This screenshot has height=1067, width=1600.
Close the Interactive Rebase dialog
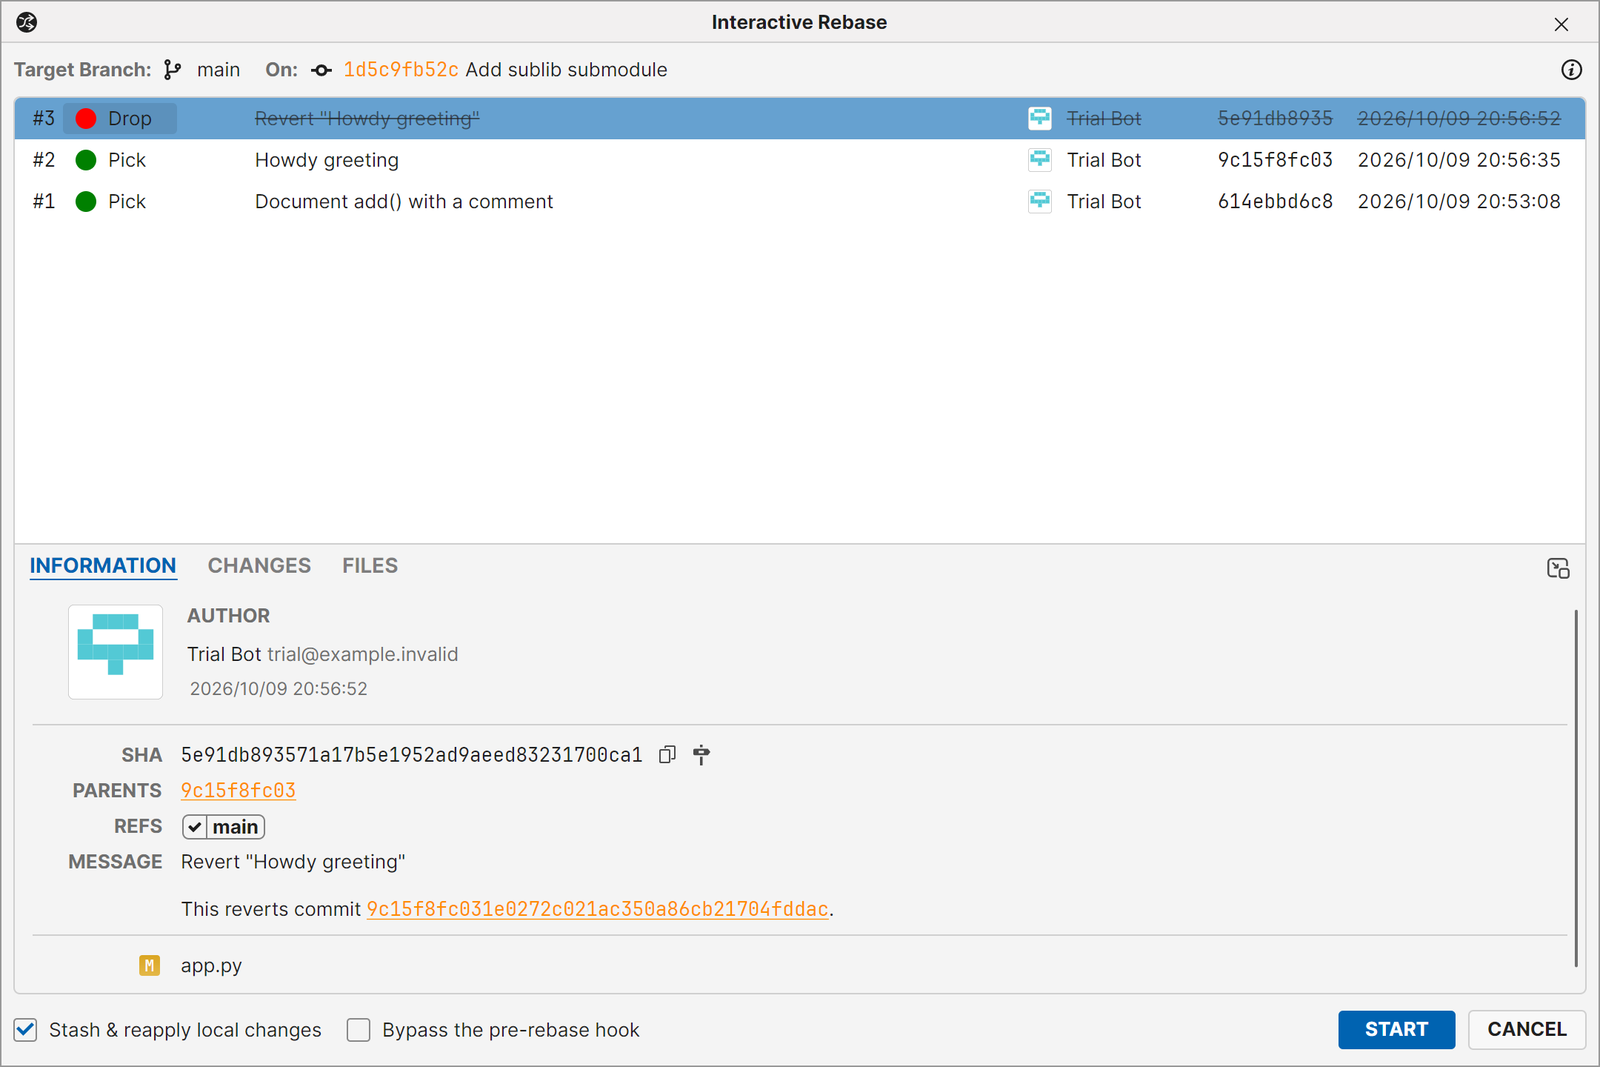coord(1561,24)
